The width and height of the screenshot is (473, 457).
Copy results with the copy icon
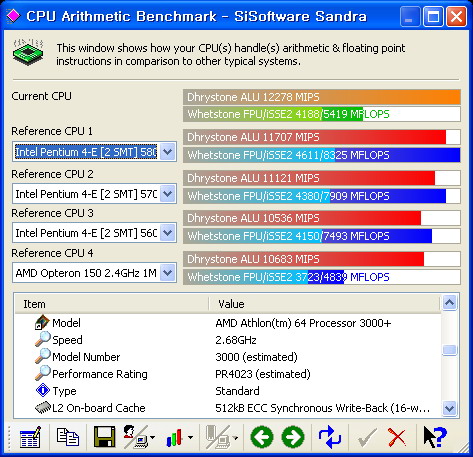tap(68, 437)
